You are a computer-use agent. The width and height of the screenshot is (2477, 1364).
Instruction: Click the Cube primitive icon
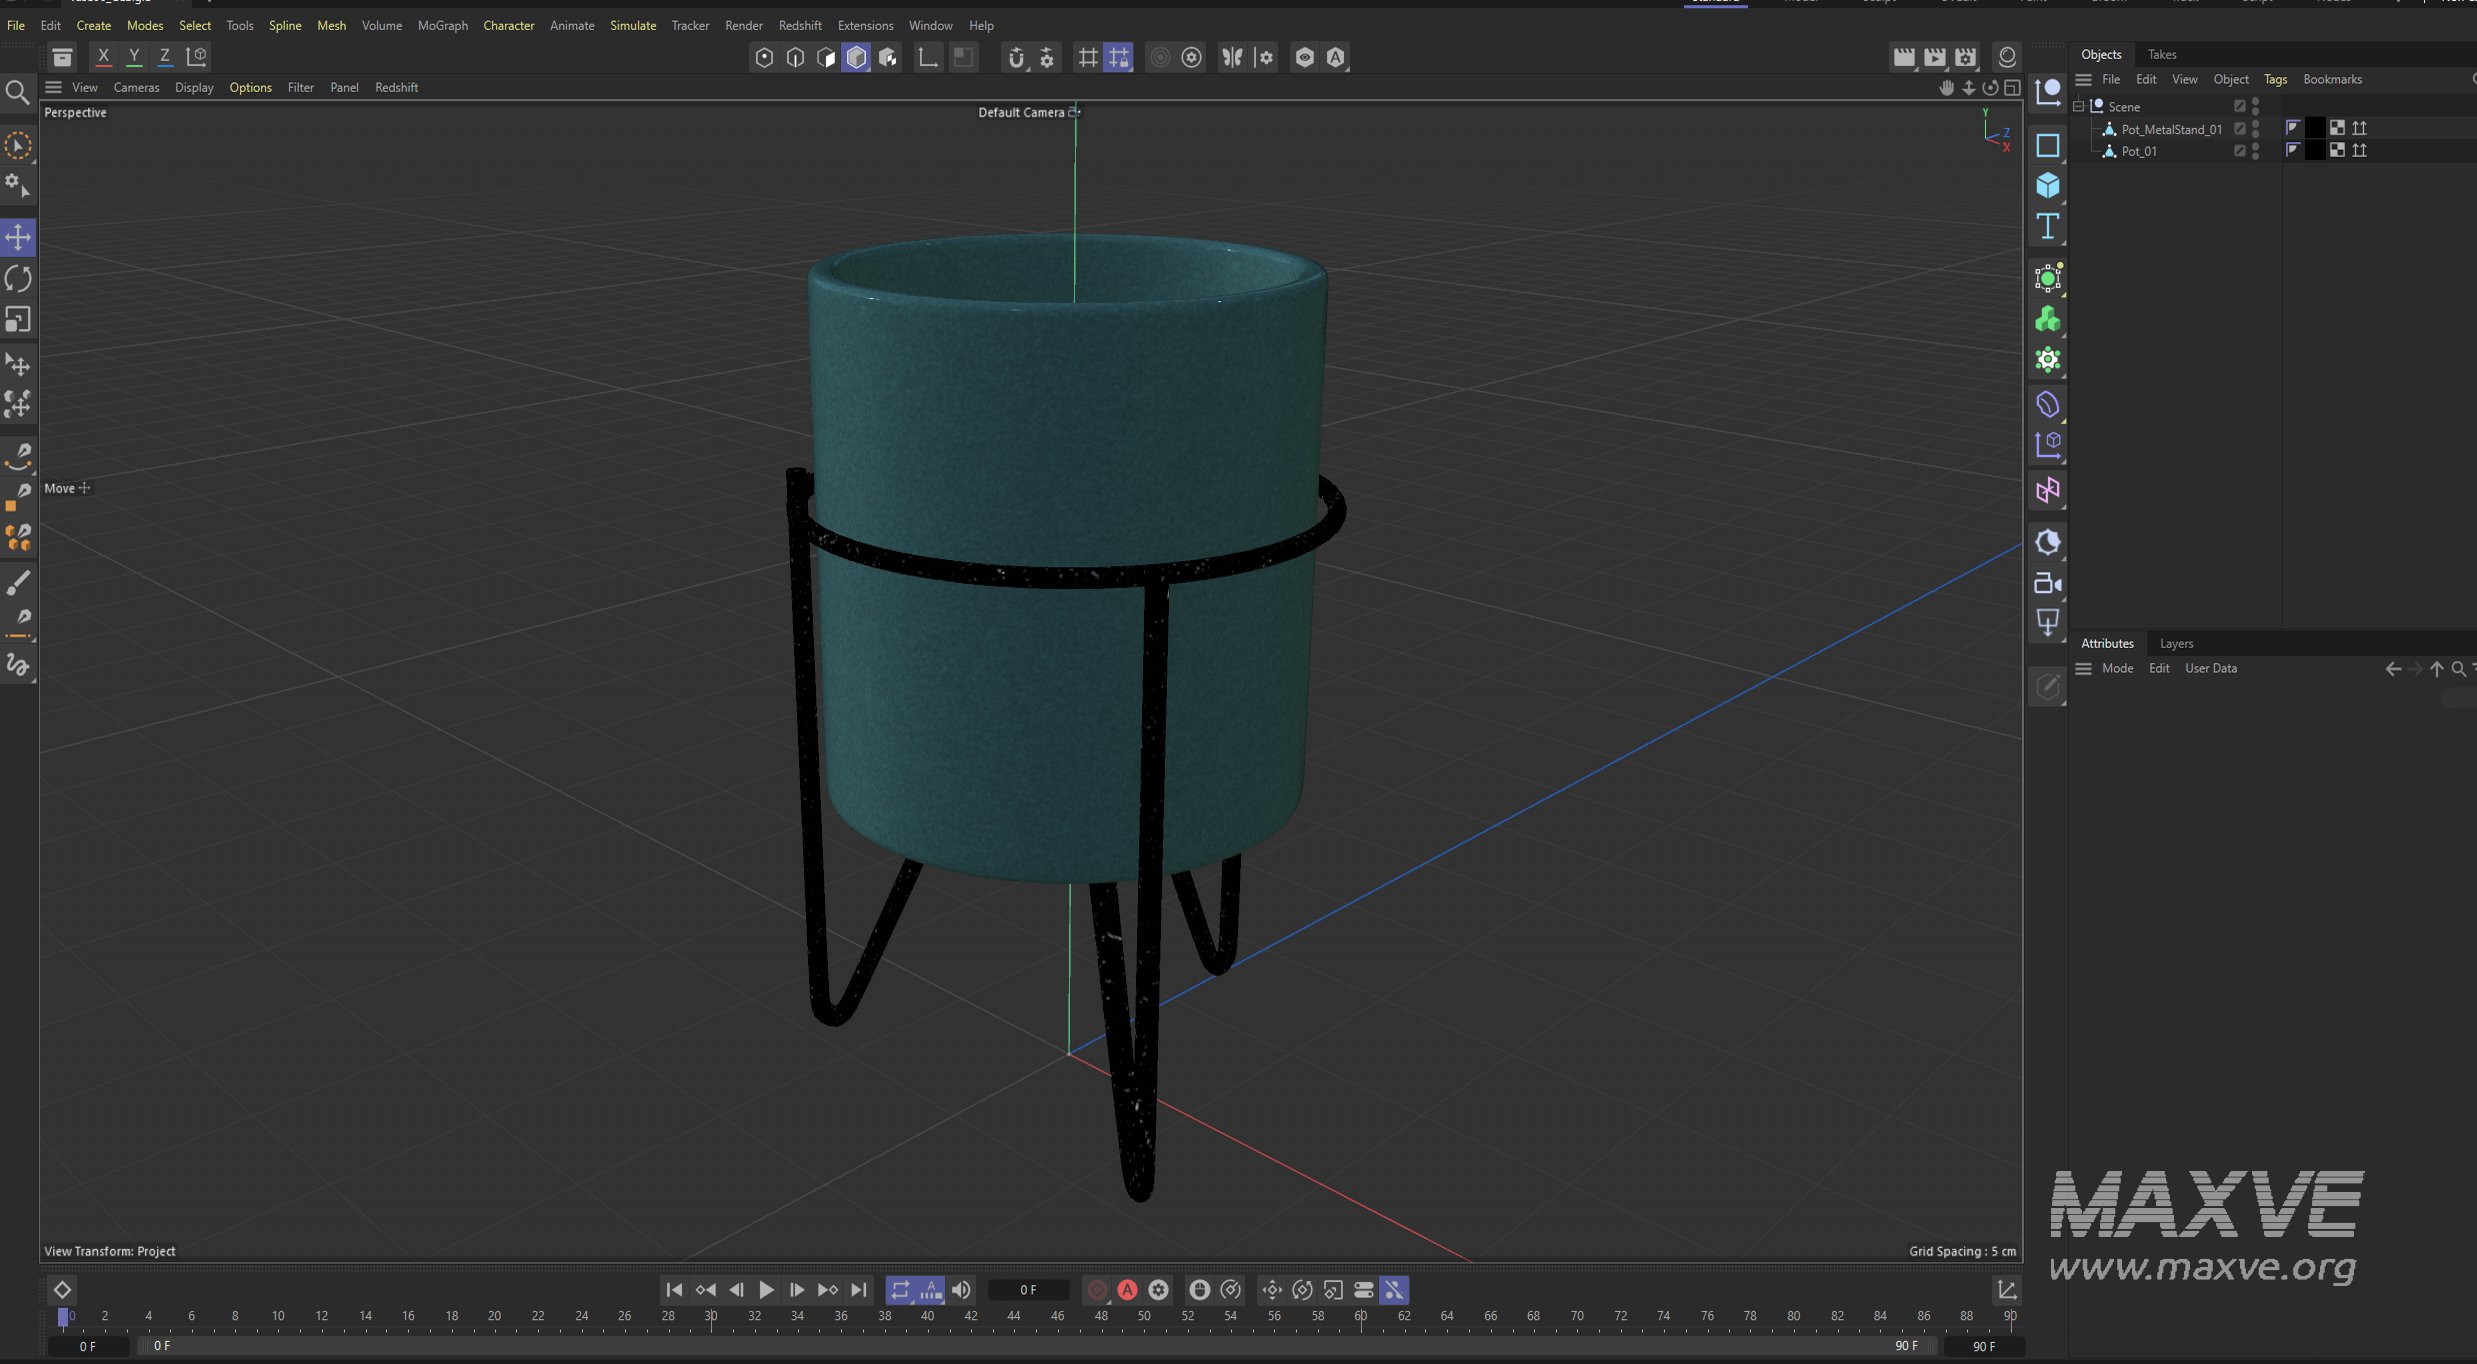point(2047,185)
